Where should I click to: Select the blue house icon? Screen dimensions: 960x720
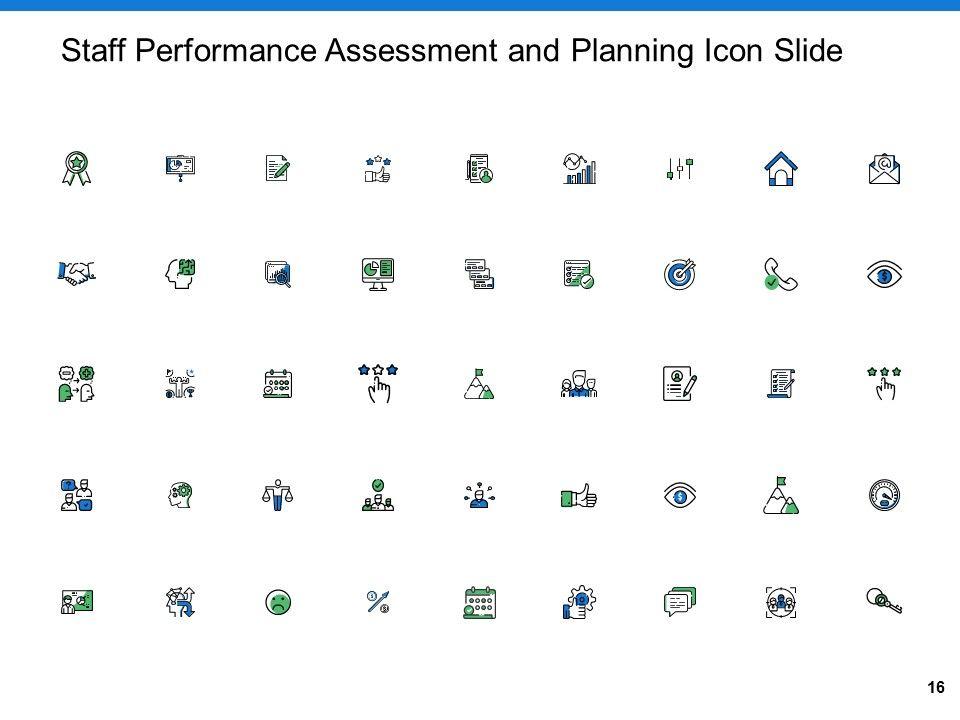point(780,169)
